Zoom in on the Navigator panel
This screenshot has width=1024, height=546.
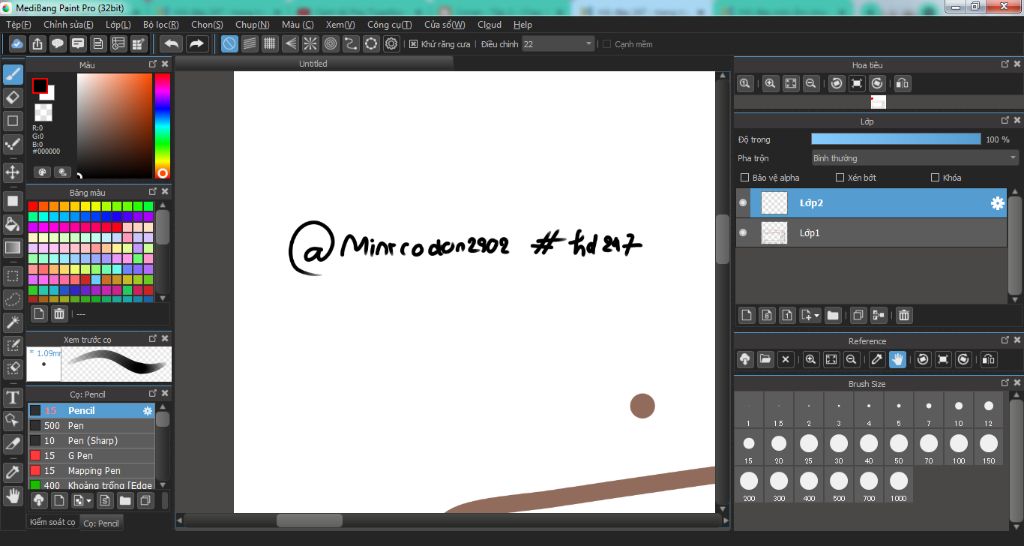coord(771,84)
